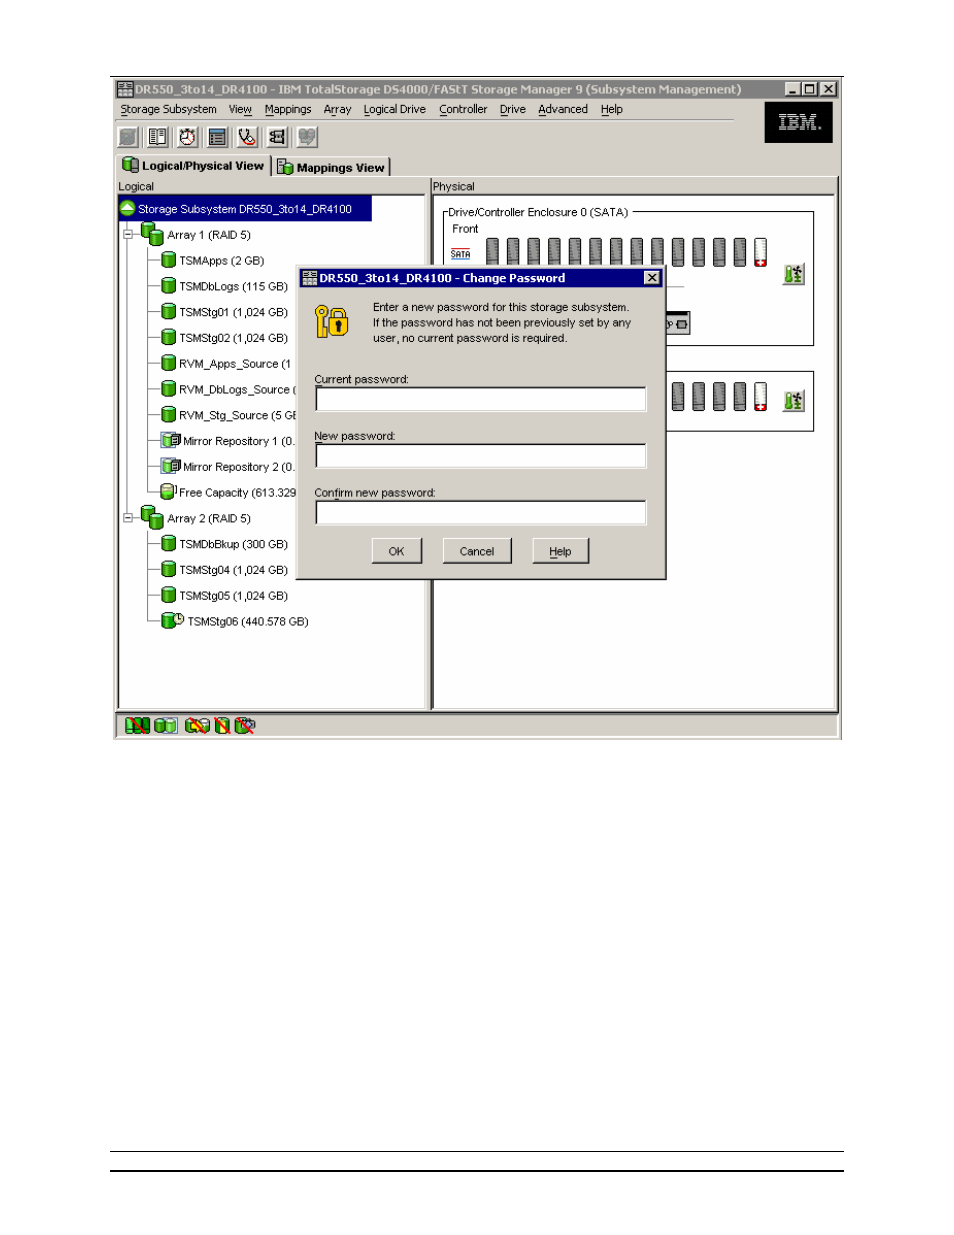Image resolution: width=954 pixels, height=1235 pixels.
Task: Focus the New password field
Action: [480, 456]
